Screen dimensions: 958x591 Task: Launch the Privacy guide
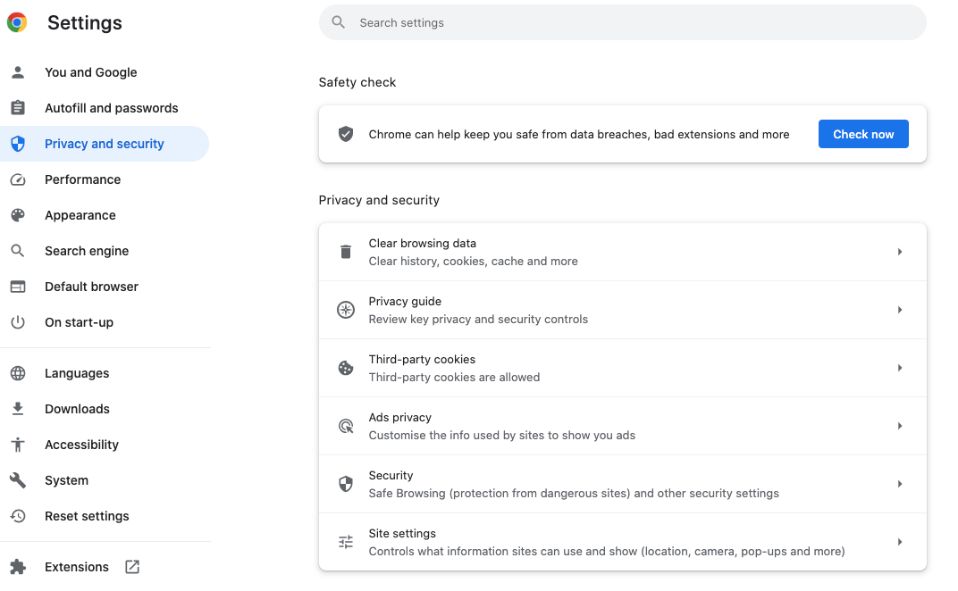click(x=623, y=310)
